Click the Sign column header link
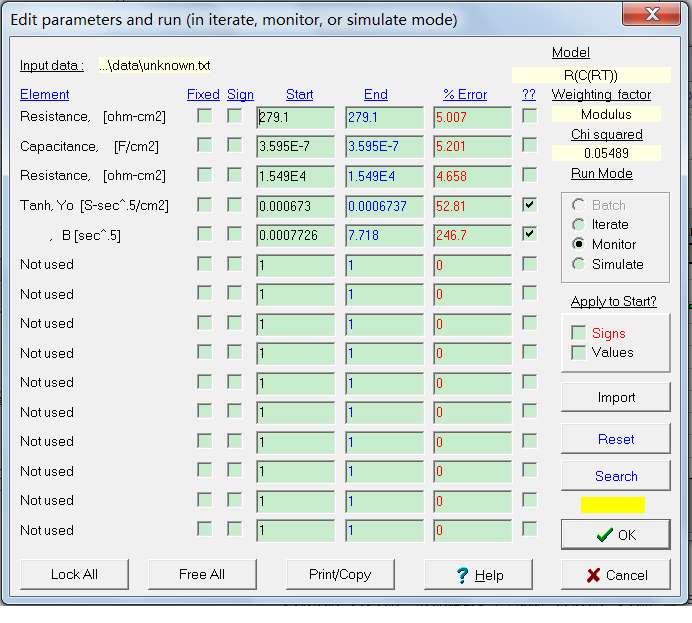Screen dimensions: 692x623 point(240,94)
